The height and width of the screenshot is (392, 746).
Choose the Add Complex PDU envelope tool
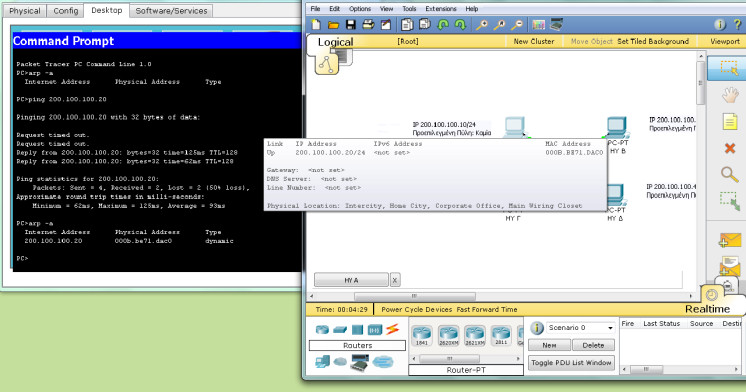point(729,265)
